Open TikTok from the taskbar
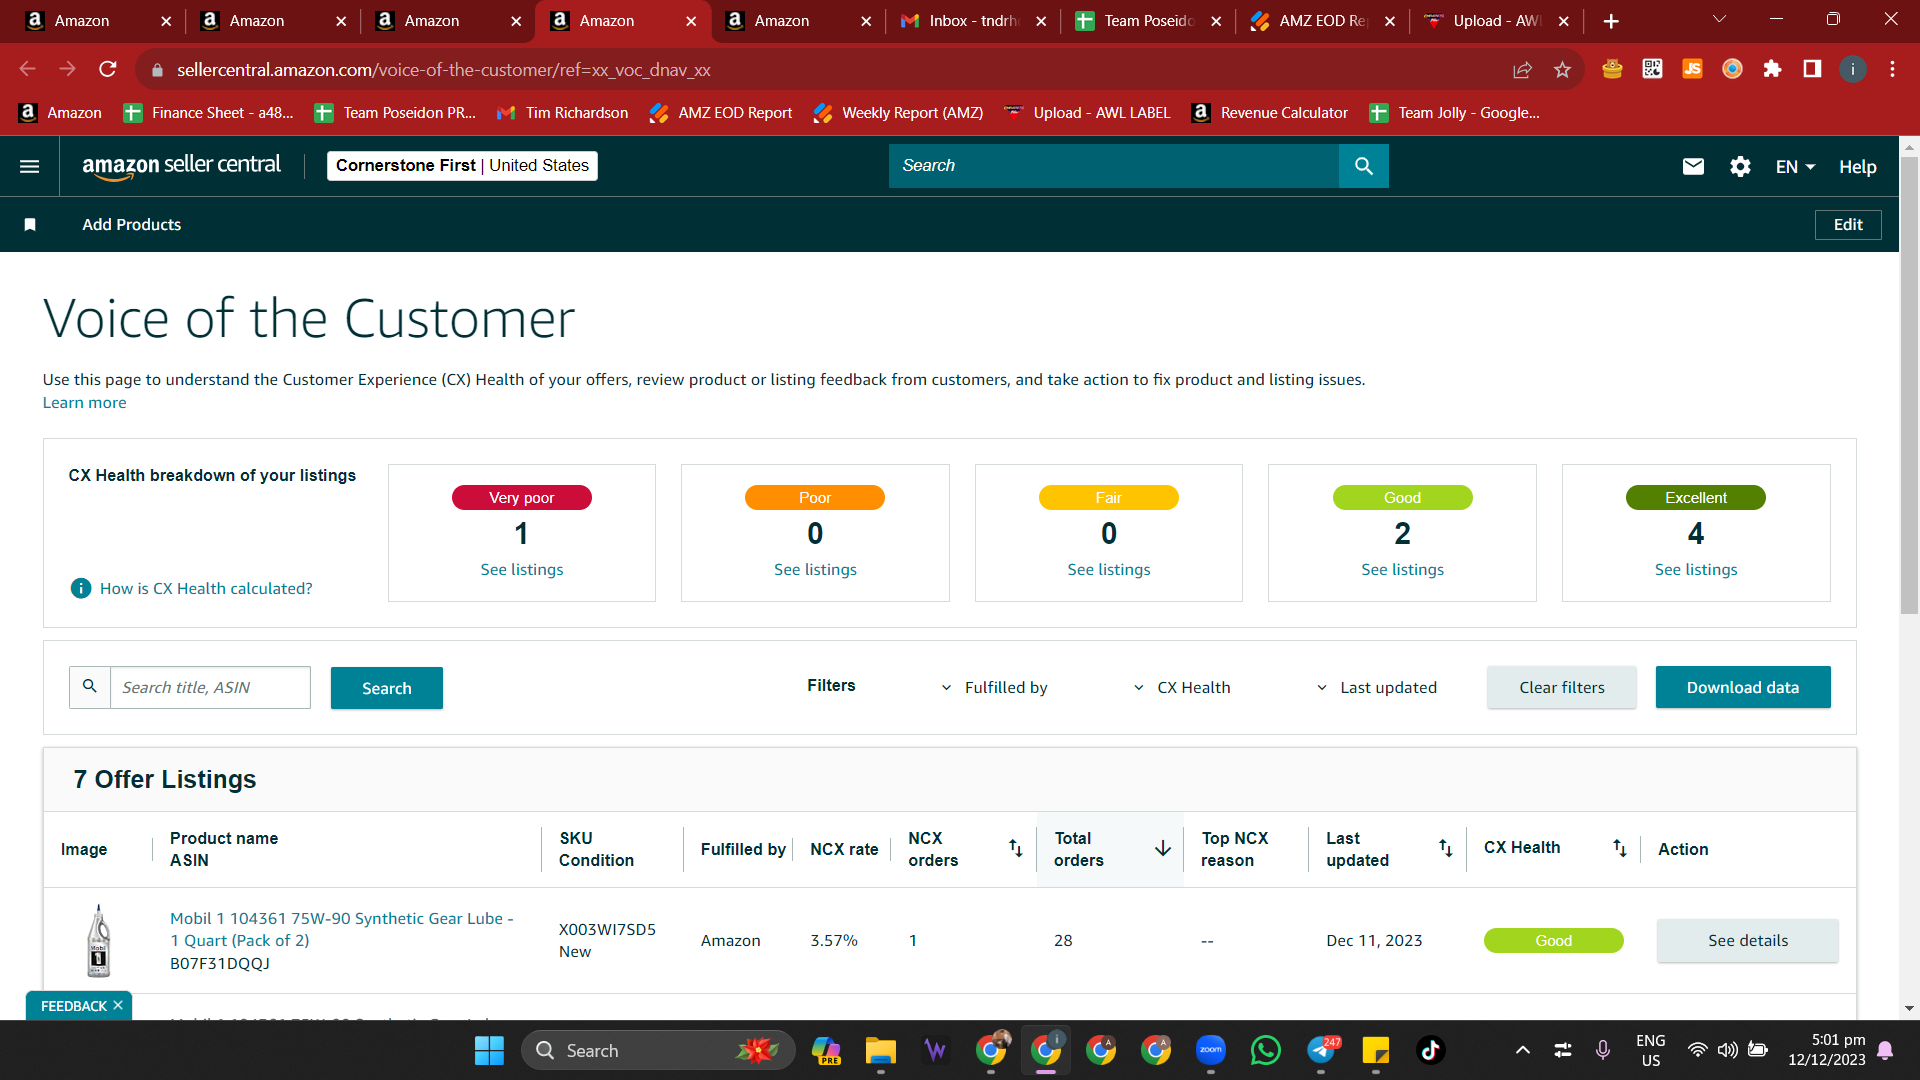Viewport: 1920px width, 1080px height. click(1430, 1050)
